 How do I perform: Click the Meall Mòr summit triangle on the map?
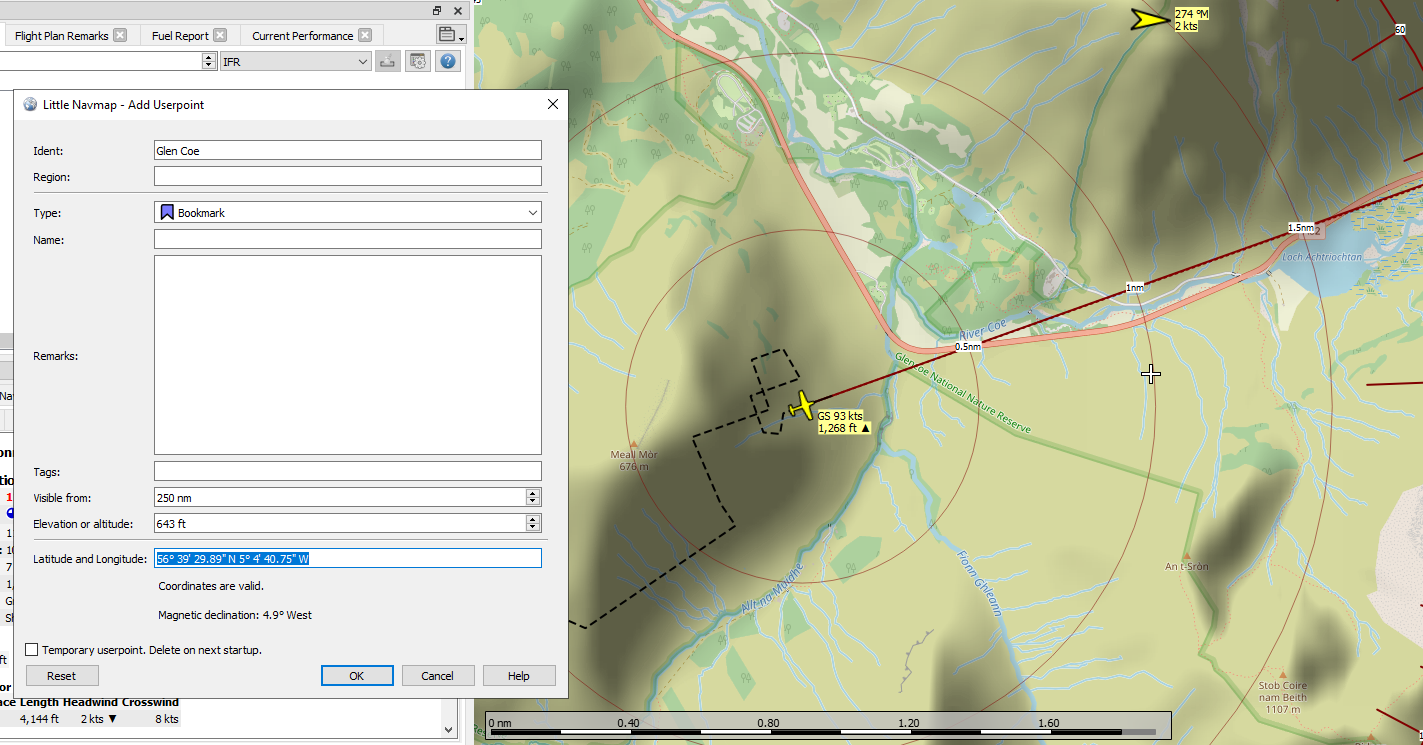pyautogui.click(x=634, y=444)
